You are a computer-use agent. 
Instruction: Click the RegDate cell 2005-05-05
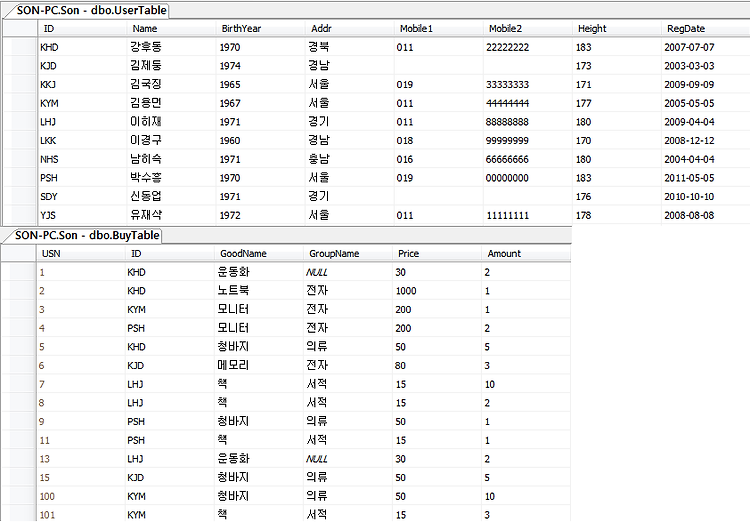(706, 103)
